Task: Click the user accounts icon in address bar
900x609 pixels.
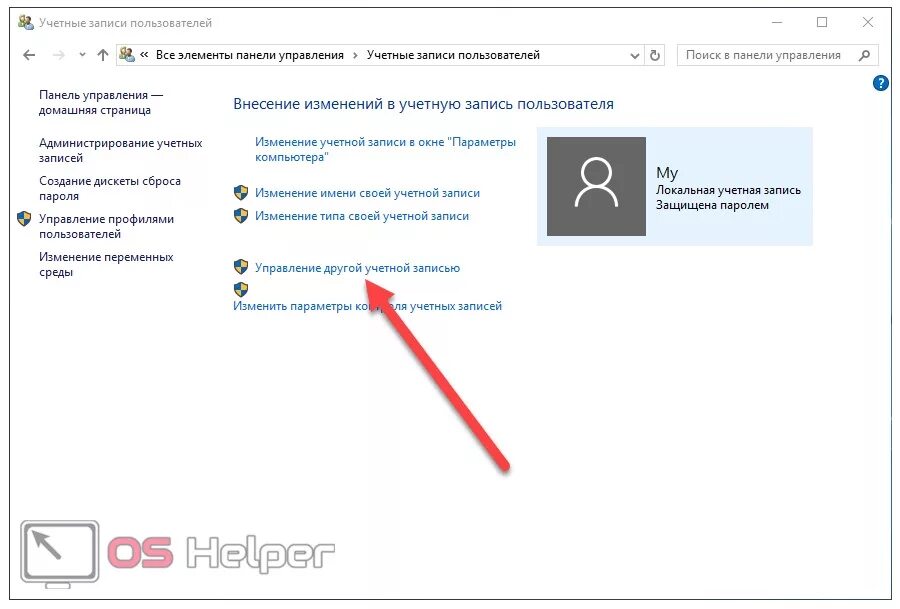Action: click(126, 55)
